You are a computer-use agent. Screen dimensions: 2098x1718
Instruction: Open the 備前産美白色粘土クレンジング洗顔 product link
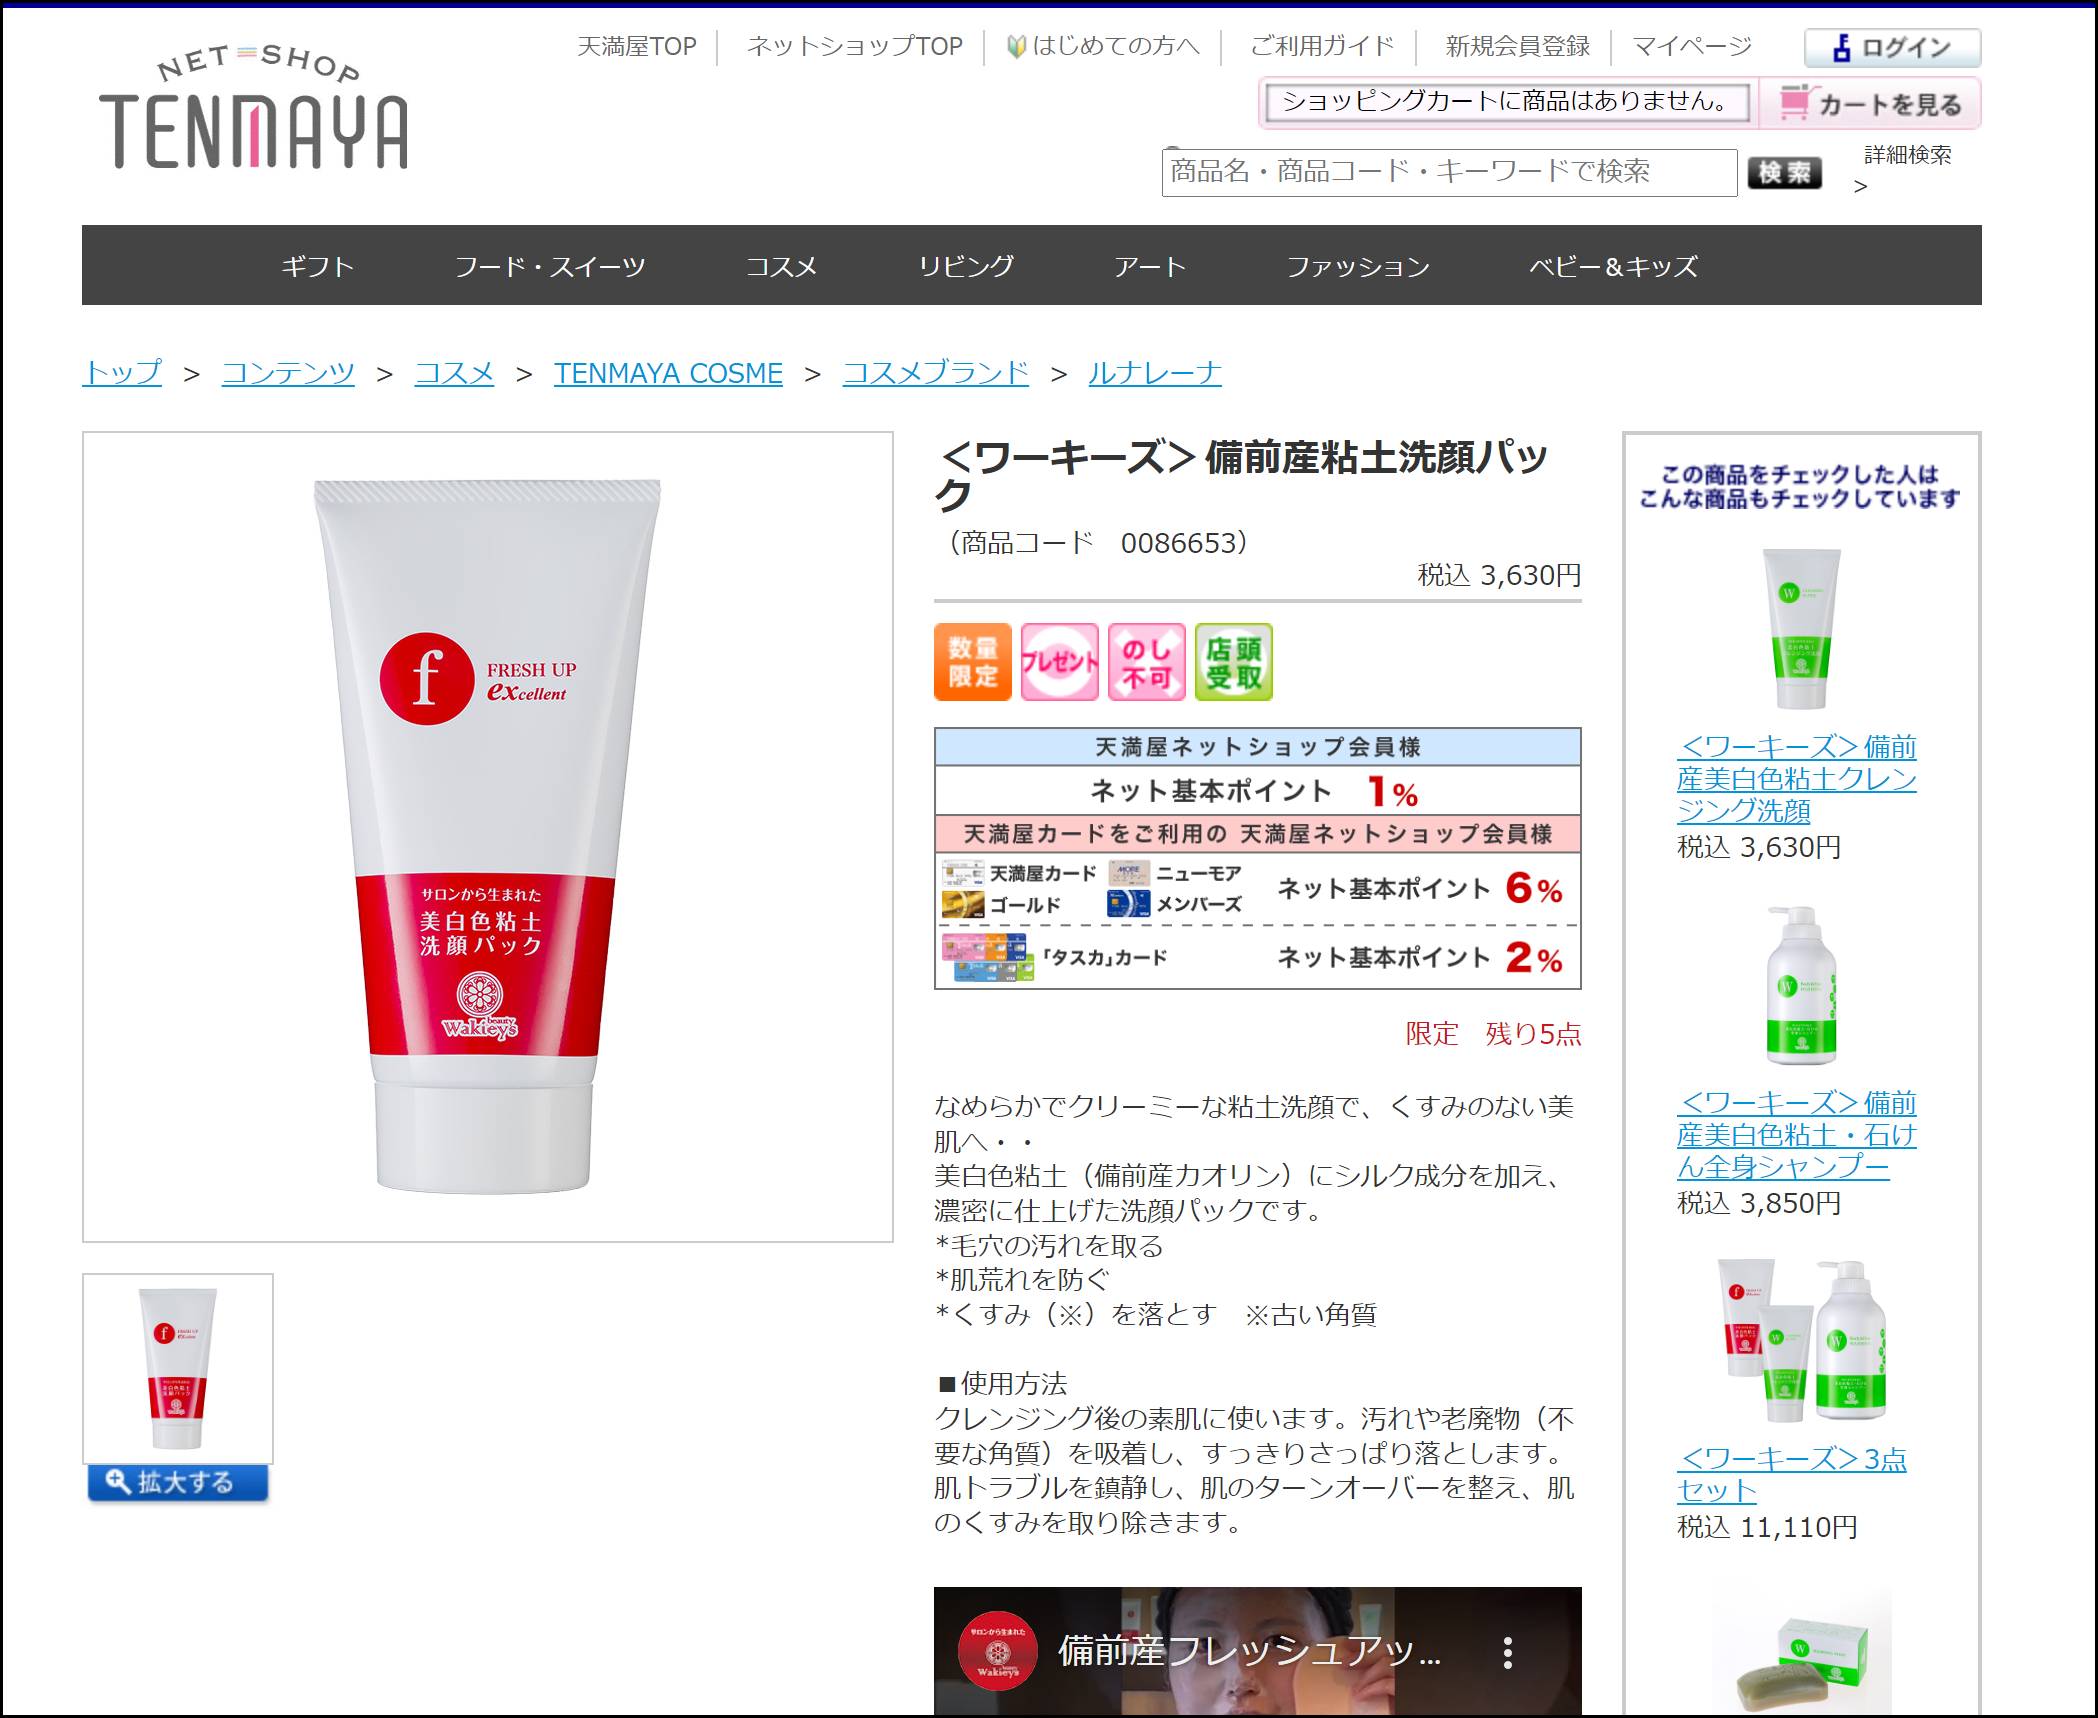1796,779
